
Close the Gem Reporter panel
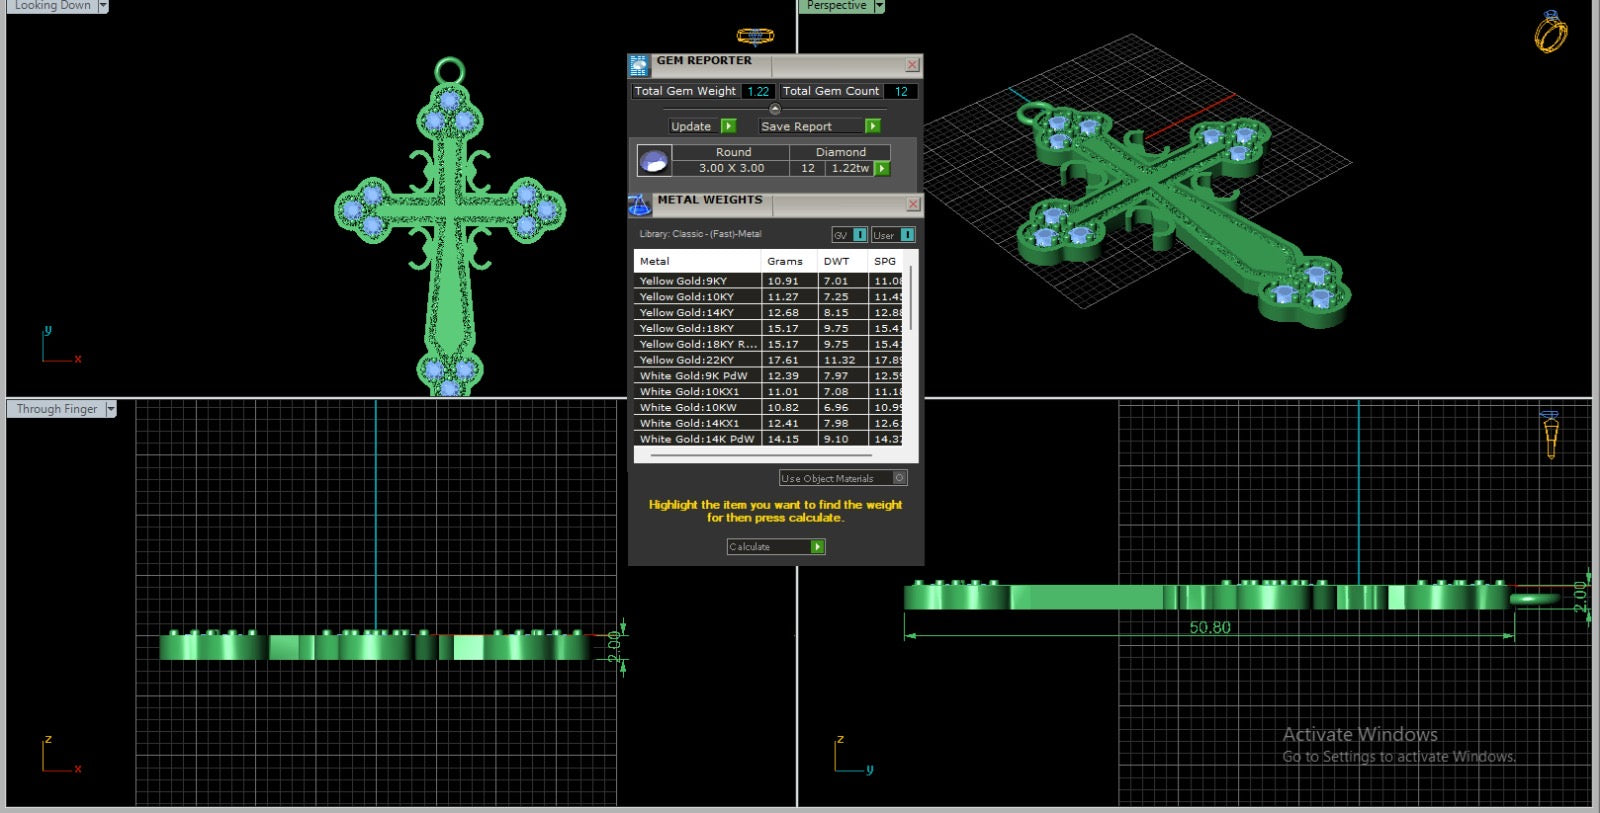click(912, 65)
